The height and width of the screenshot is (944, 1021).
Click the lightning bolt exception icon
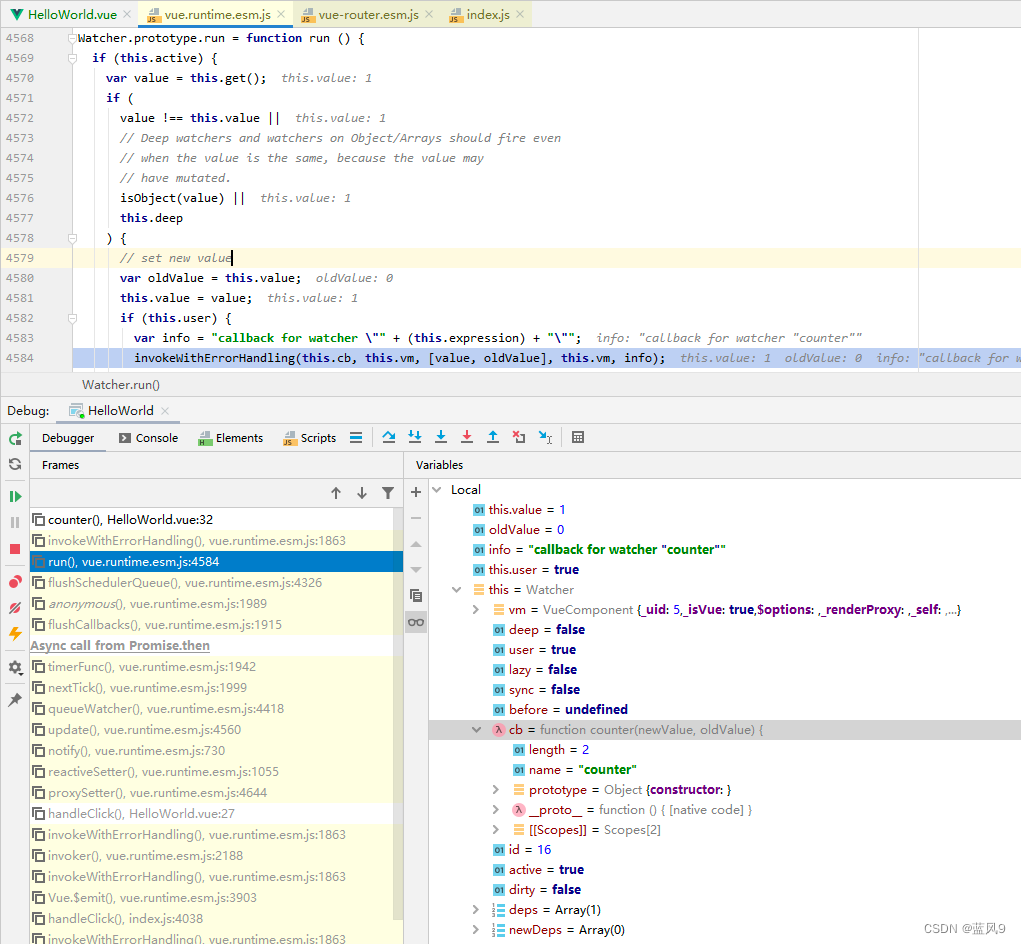coord(15,633)
